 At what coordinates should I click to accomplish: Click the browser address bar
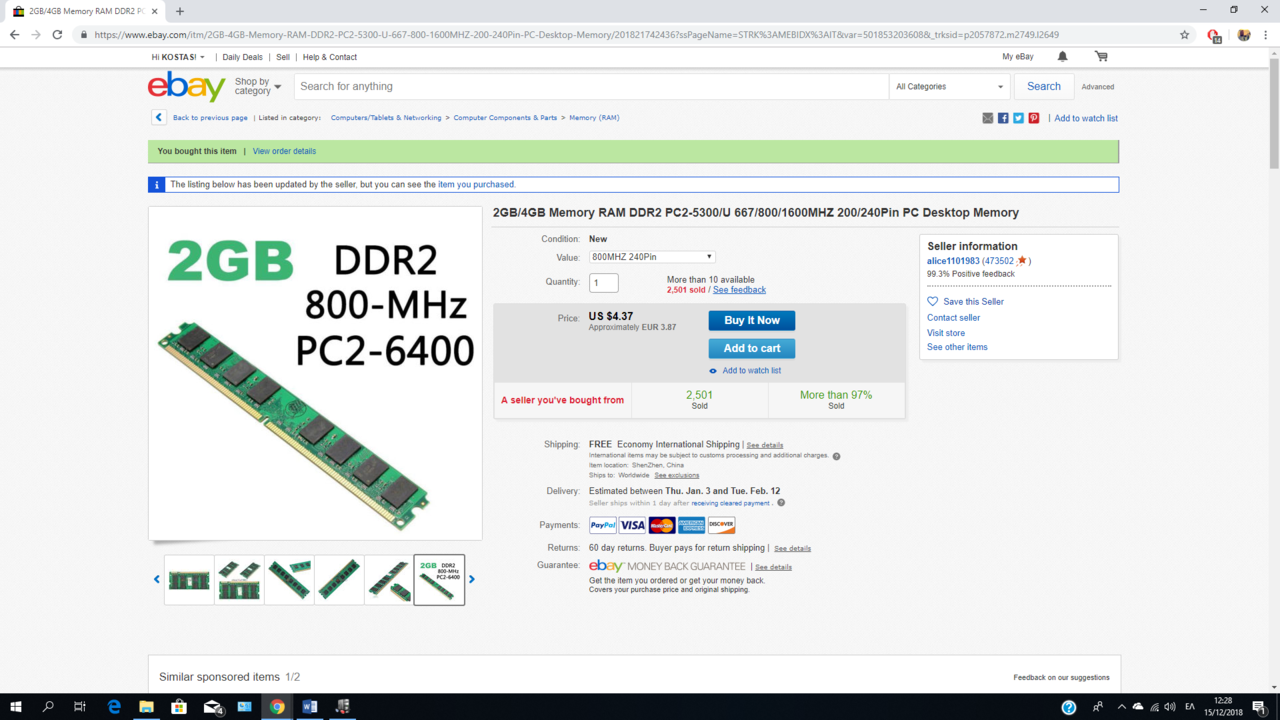(x=625, y=34)
